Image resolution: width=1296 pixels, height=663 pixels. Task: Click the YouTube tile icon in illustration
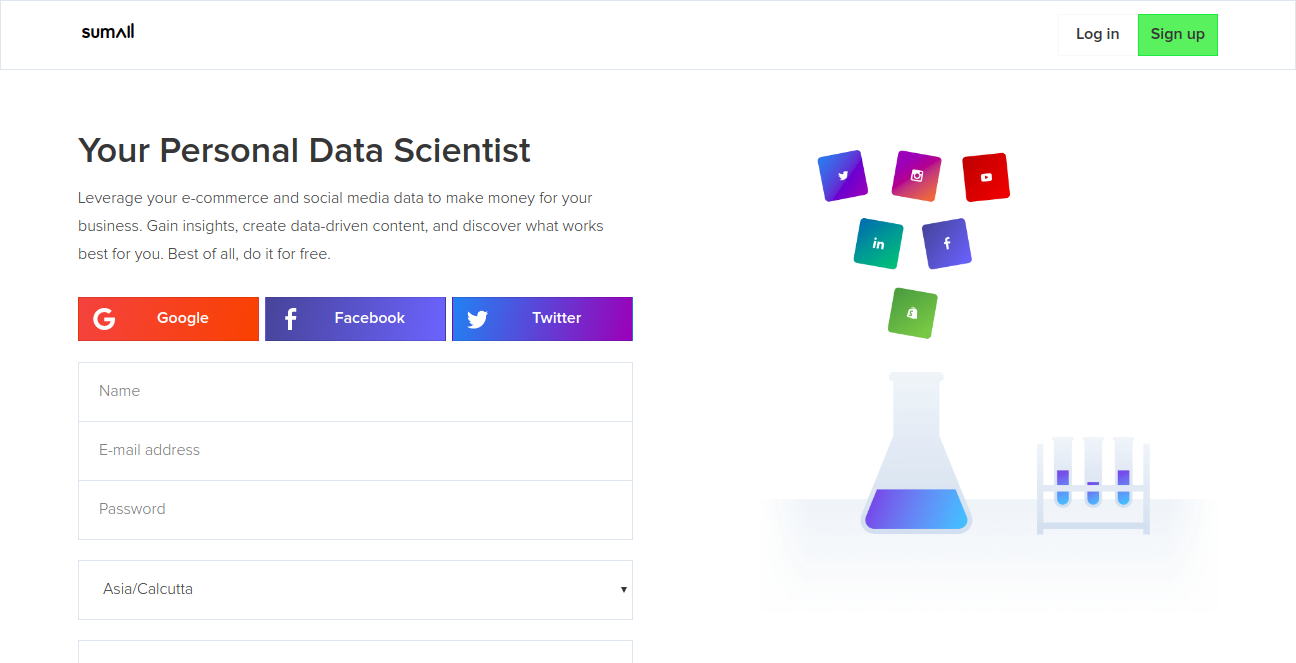coord(985,177)
